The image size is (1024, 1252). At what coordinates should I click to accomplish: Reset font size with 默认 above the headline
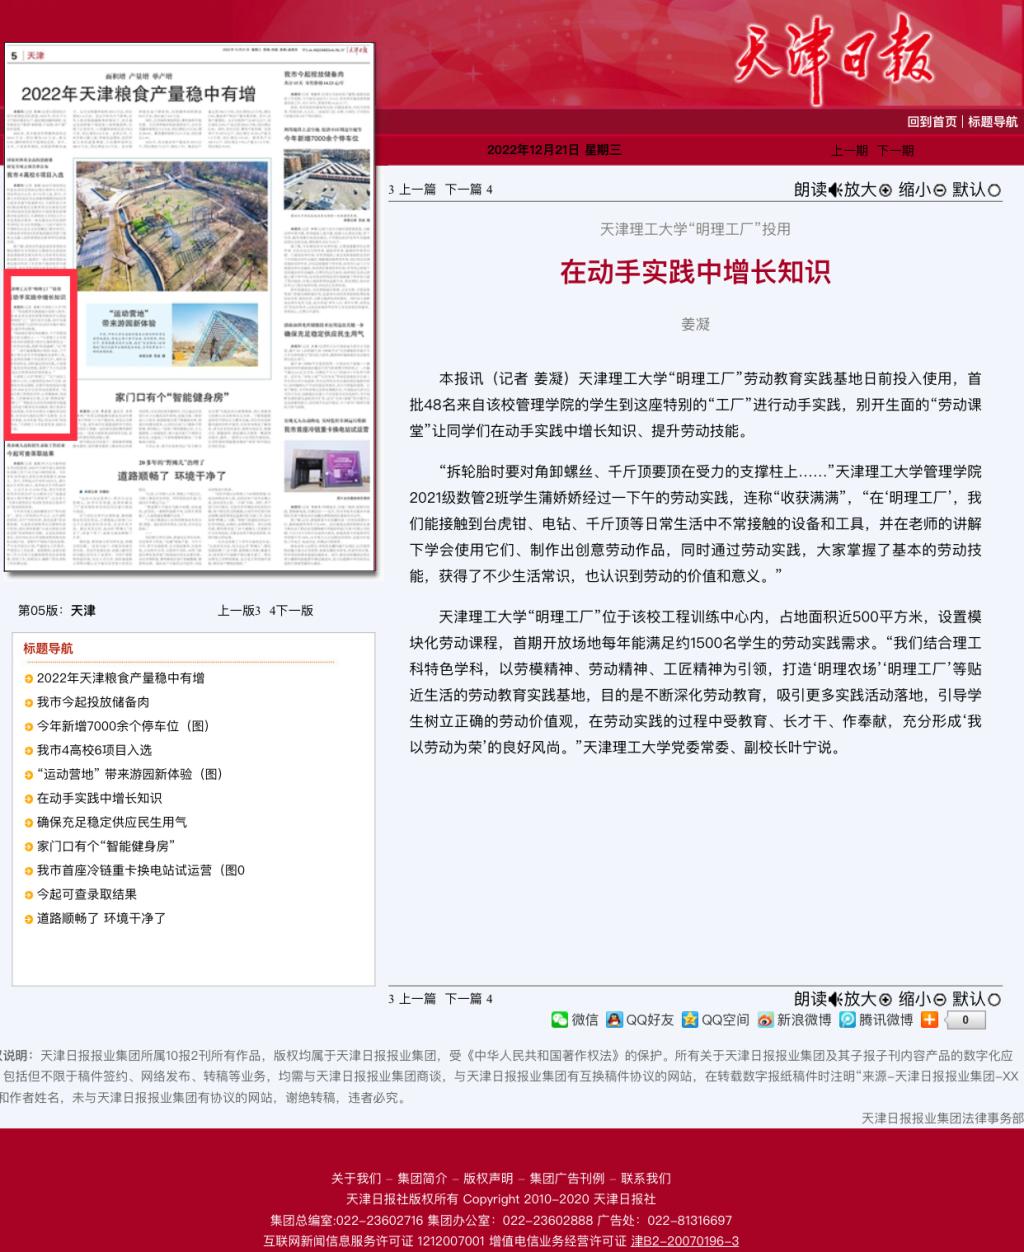click(976, 189)
